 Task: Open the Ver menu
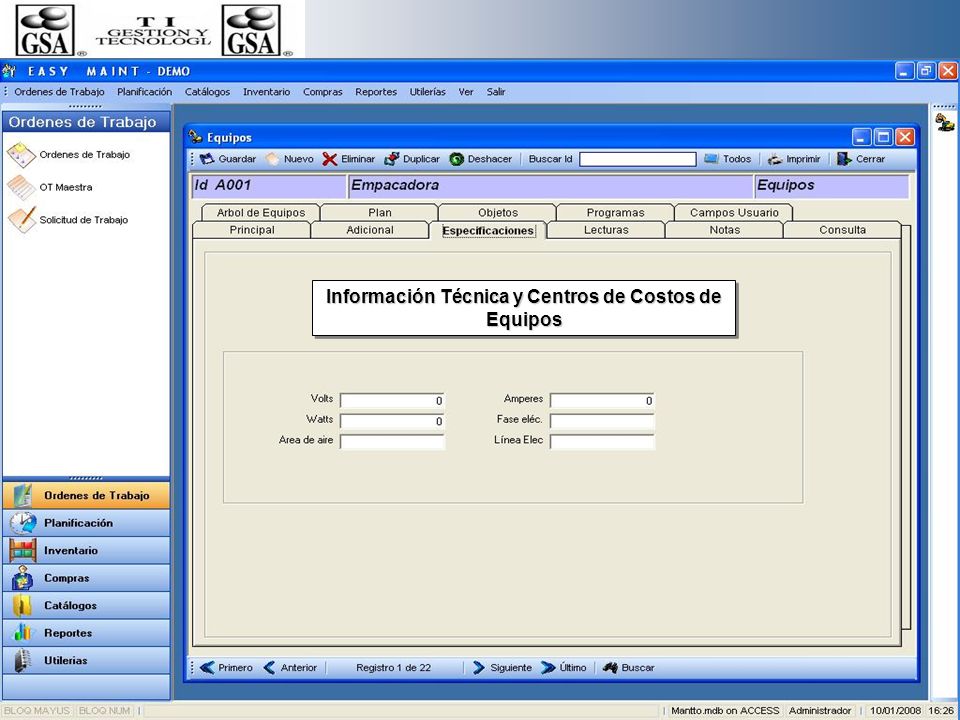point(466,92)
